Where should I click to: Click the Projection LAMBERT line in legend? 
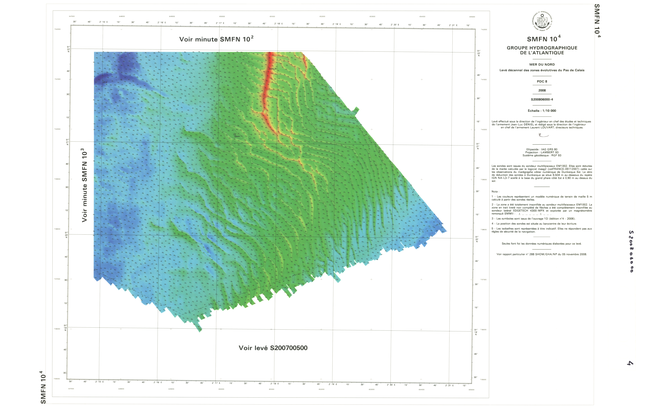pyautogui.click(x=541, y=154)
